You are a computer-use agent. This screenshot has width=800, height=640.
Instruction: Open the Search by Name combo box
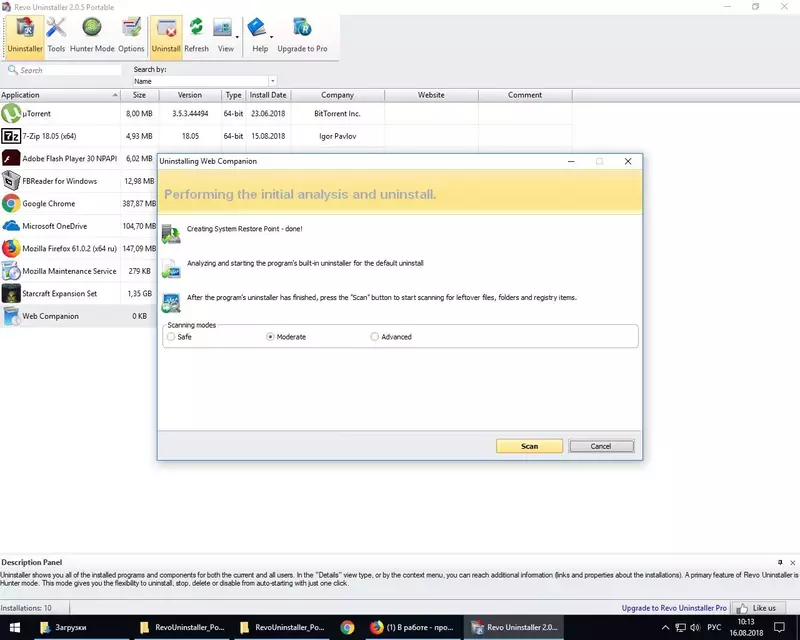point(205,81)
